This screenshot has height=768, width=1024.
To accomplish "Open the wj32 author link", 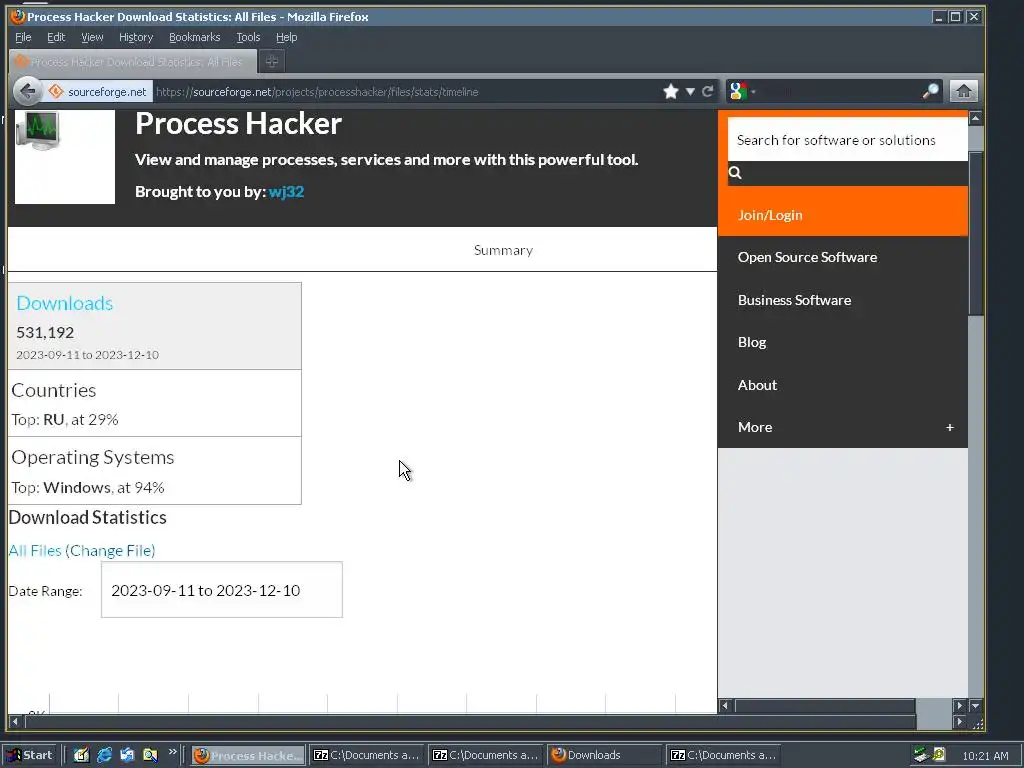I will click(286, 192).
